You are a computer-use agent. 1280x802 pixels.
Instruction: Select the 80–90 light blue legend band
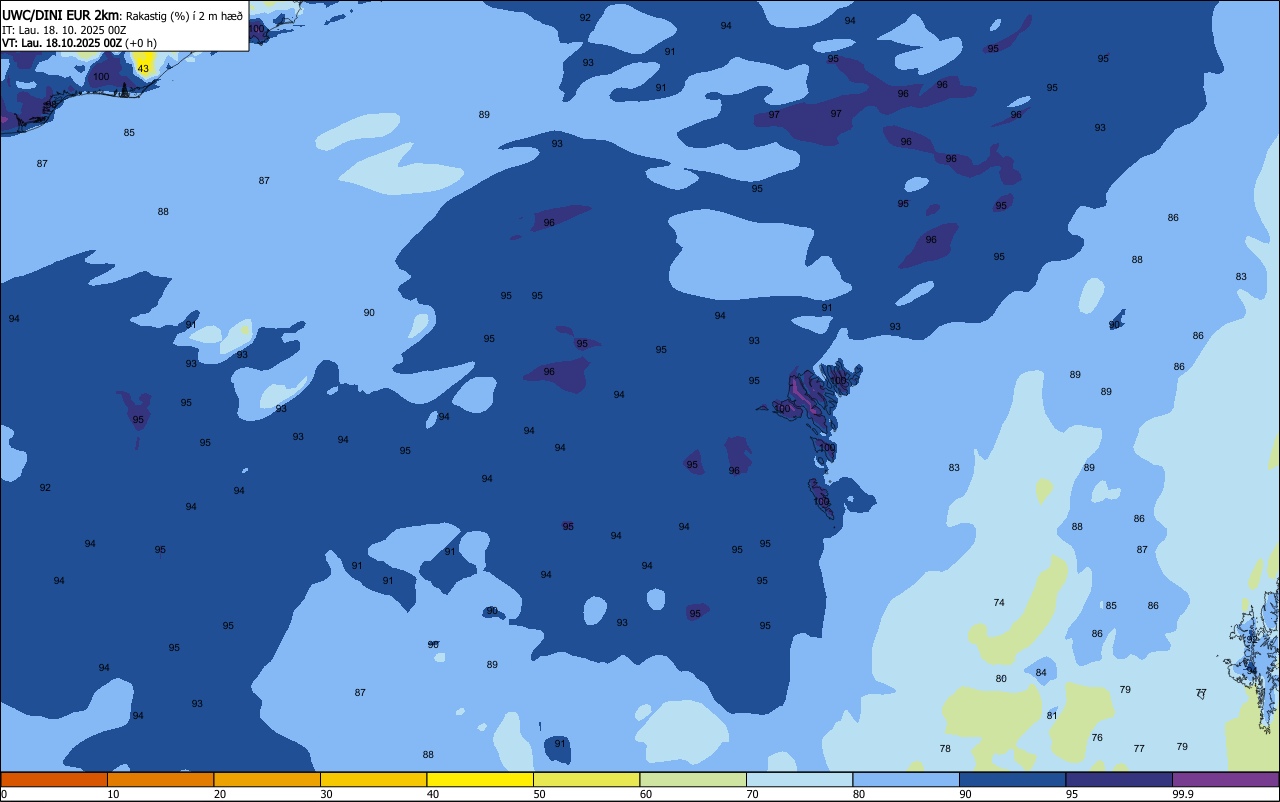point(906,779)
